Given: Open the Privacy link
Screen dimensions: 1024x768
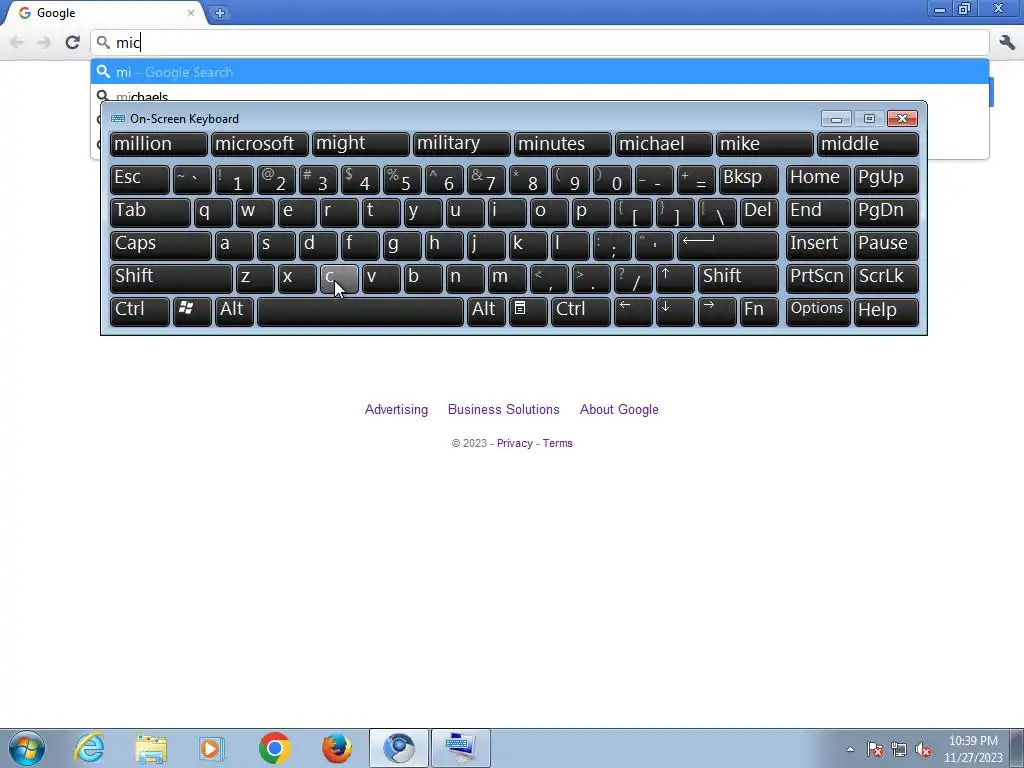Looking at the screenshot, I should coord(515,443).
